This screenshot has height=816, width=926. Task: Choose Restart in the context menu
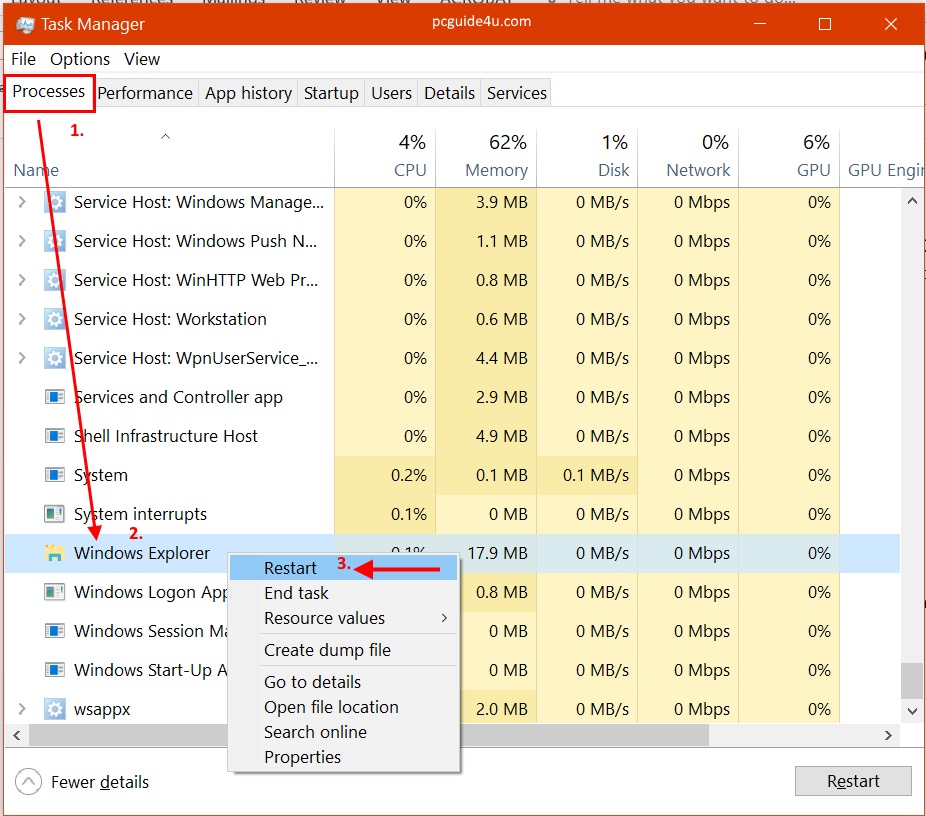coord(343,568)
